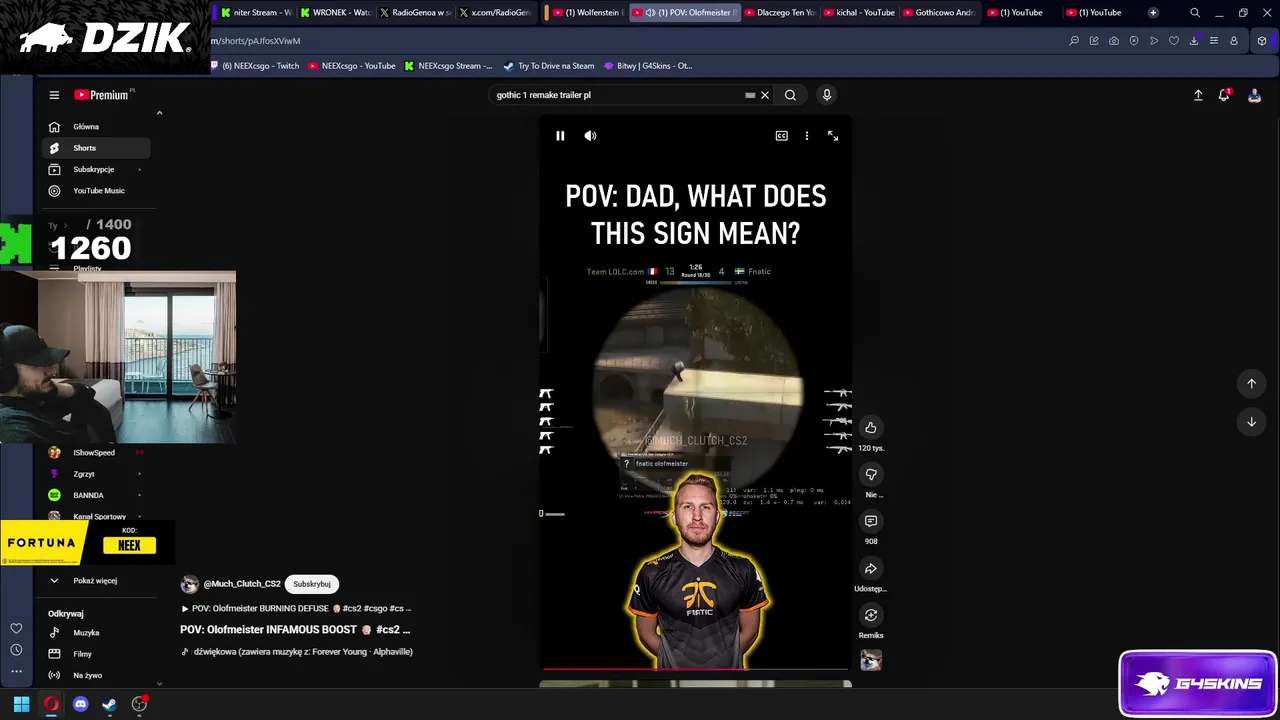Open the comments showing 908
This screenshot has width=1280, height=720.
[871, 521]
